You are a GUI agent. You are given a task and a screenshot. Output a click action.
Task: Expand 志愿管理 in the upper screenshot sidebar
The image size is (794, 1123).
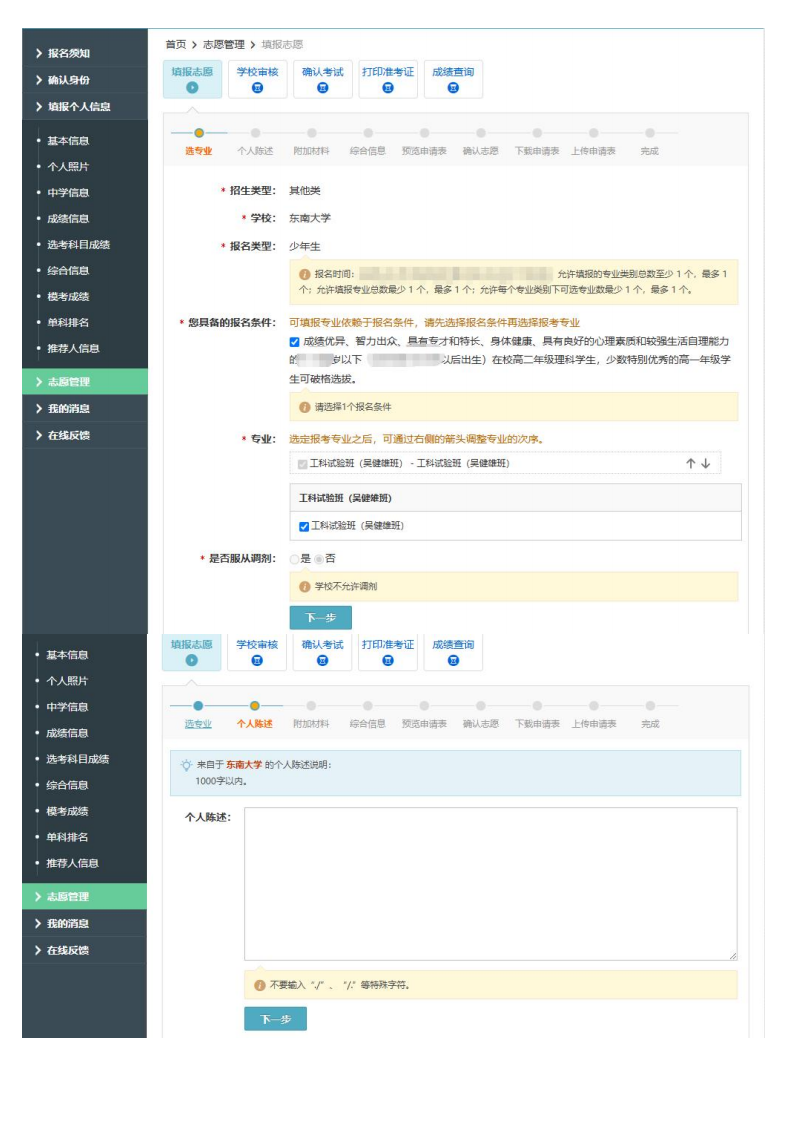pos(84,382)
